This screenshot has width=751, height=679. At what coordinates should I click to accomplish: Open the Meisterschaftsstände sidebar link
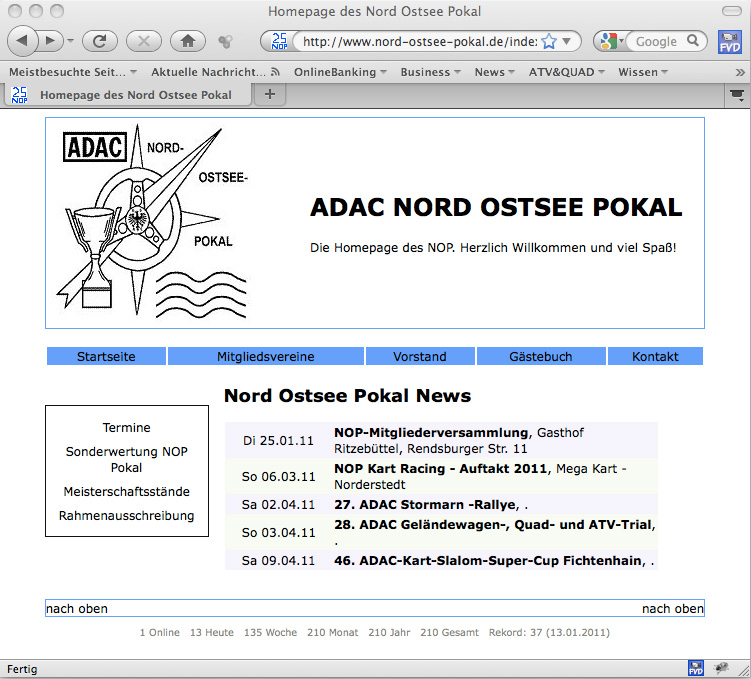[x=126, y=492]
